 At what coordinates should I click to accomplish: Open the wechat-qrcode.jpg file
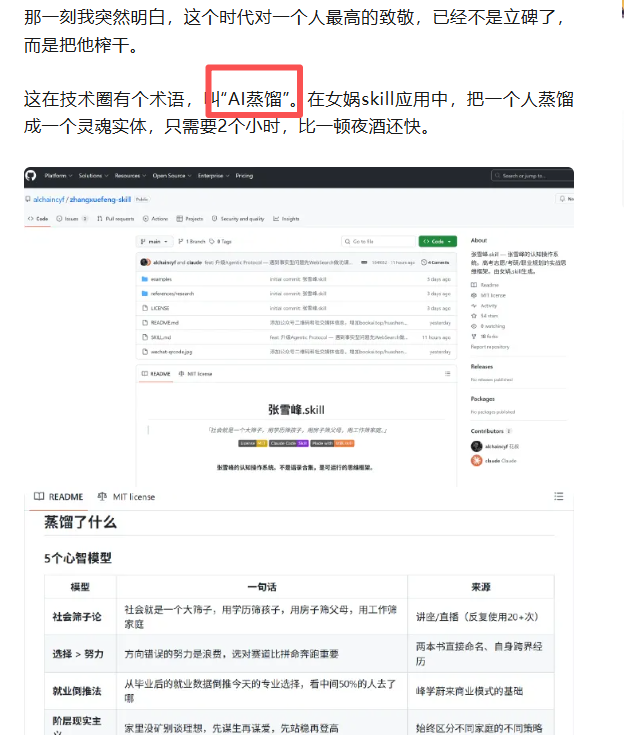(x=172, y=352)
